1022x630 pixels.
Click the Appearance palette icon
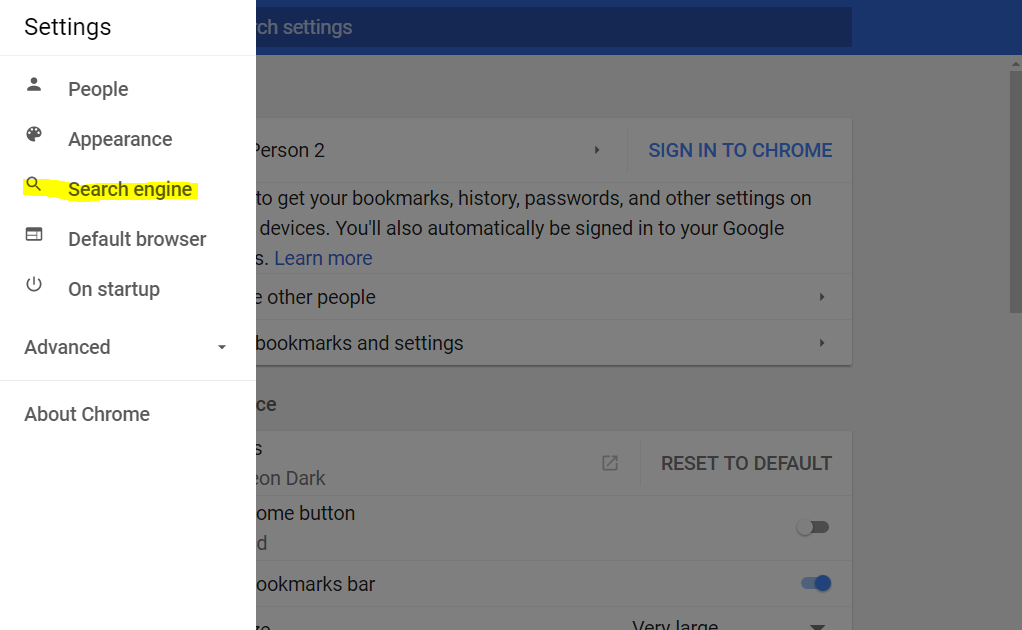pos(34,134)
